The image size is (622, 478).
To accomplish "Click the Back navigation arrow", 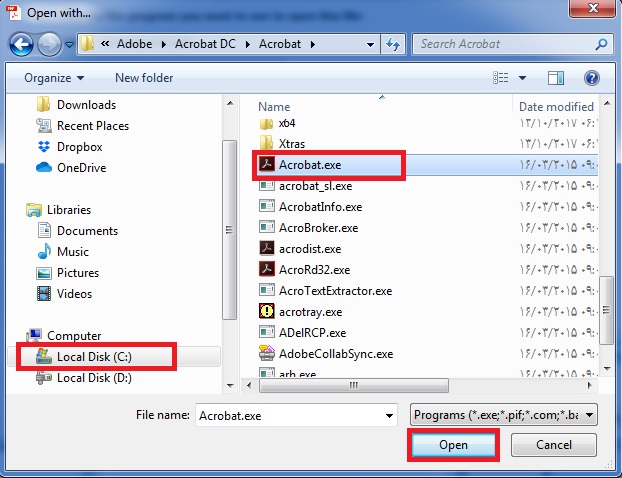I will (x=21, y=44).
